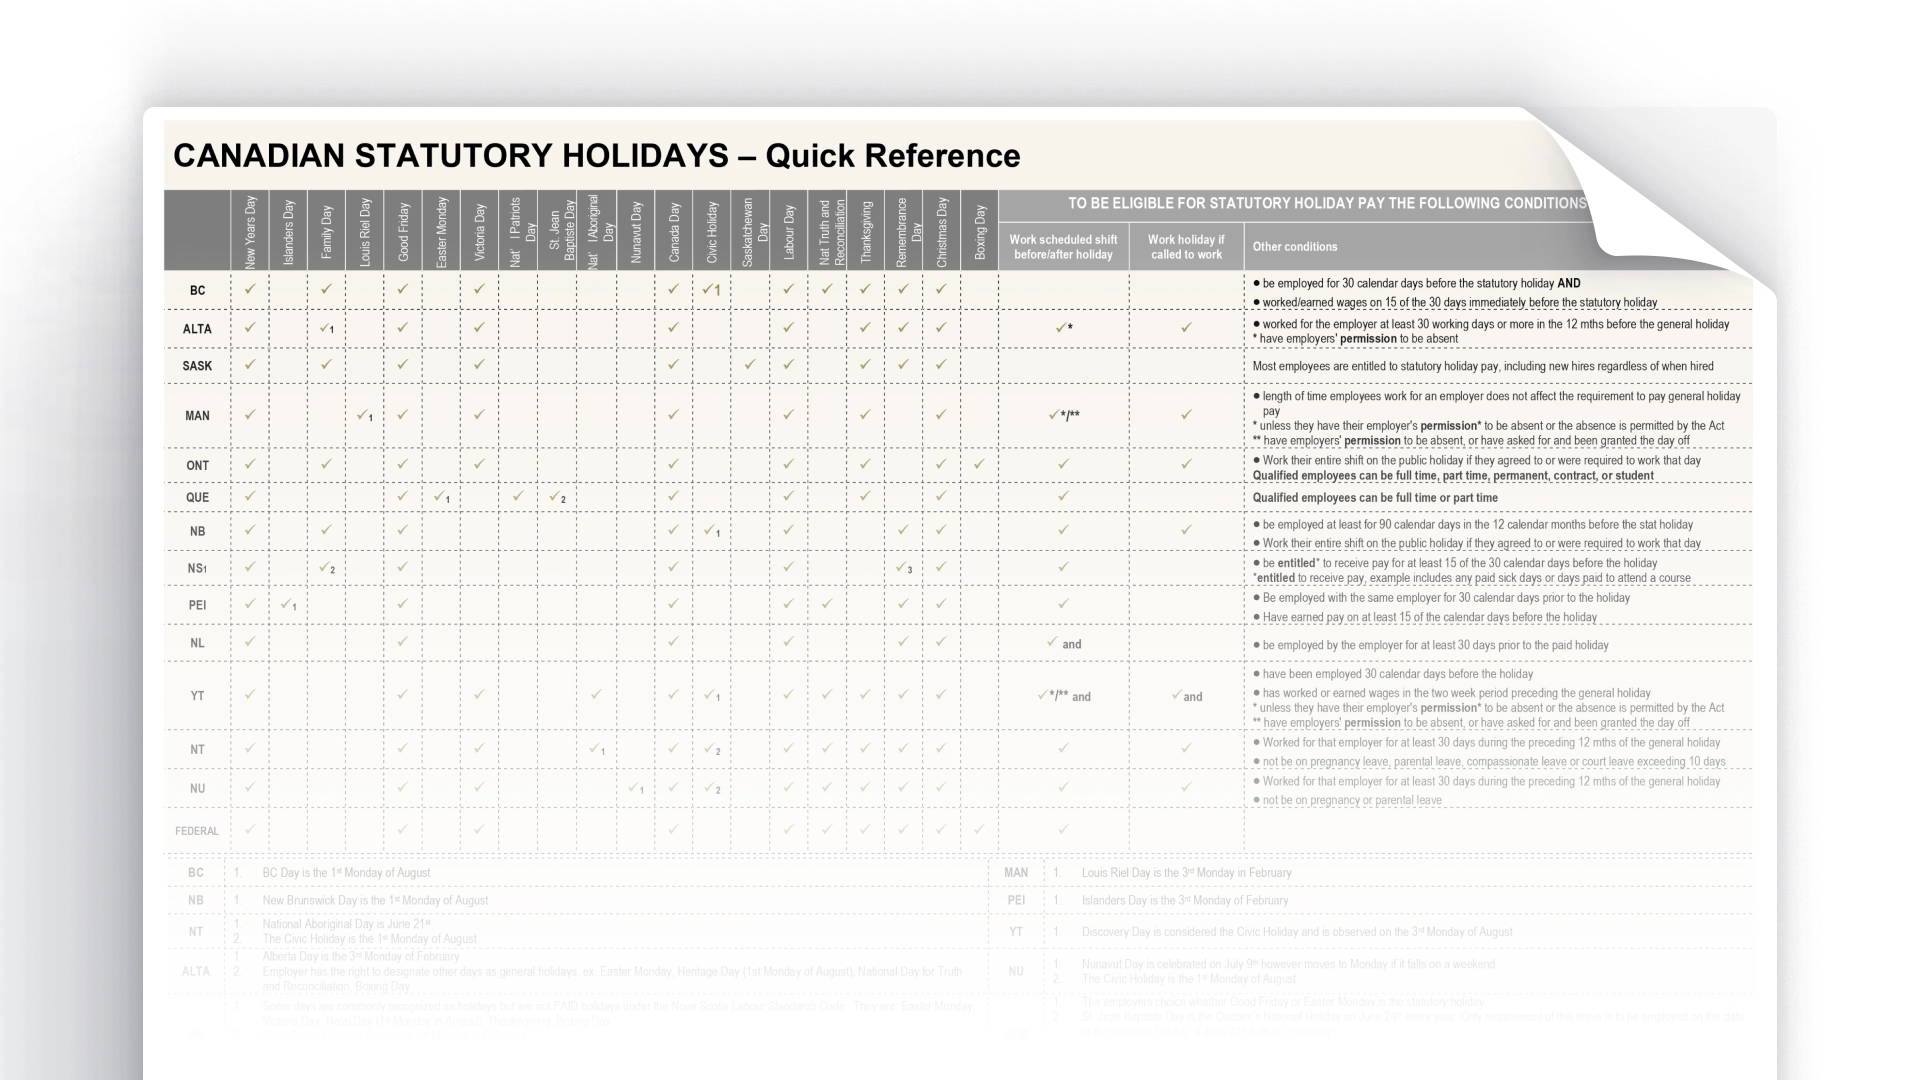Viewport: 1920px width, 1080px height.
Task: Click FEDERAL row's Boxing Day checkmark
Action: click(x=979, y=829)
